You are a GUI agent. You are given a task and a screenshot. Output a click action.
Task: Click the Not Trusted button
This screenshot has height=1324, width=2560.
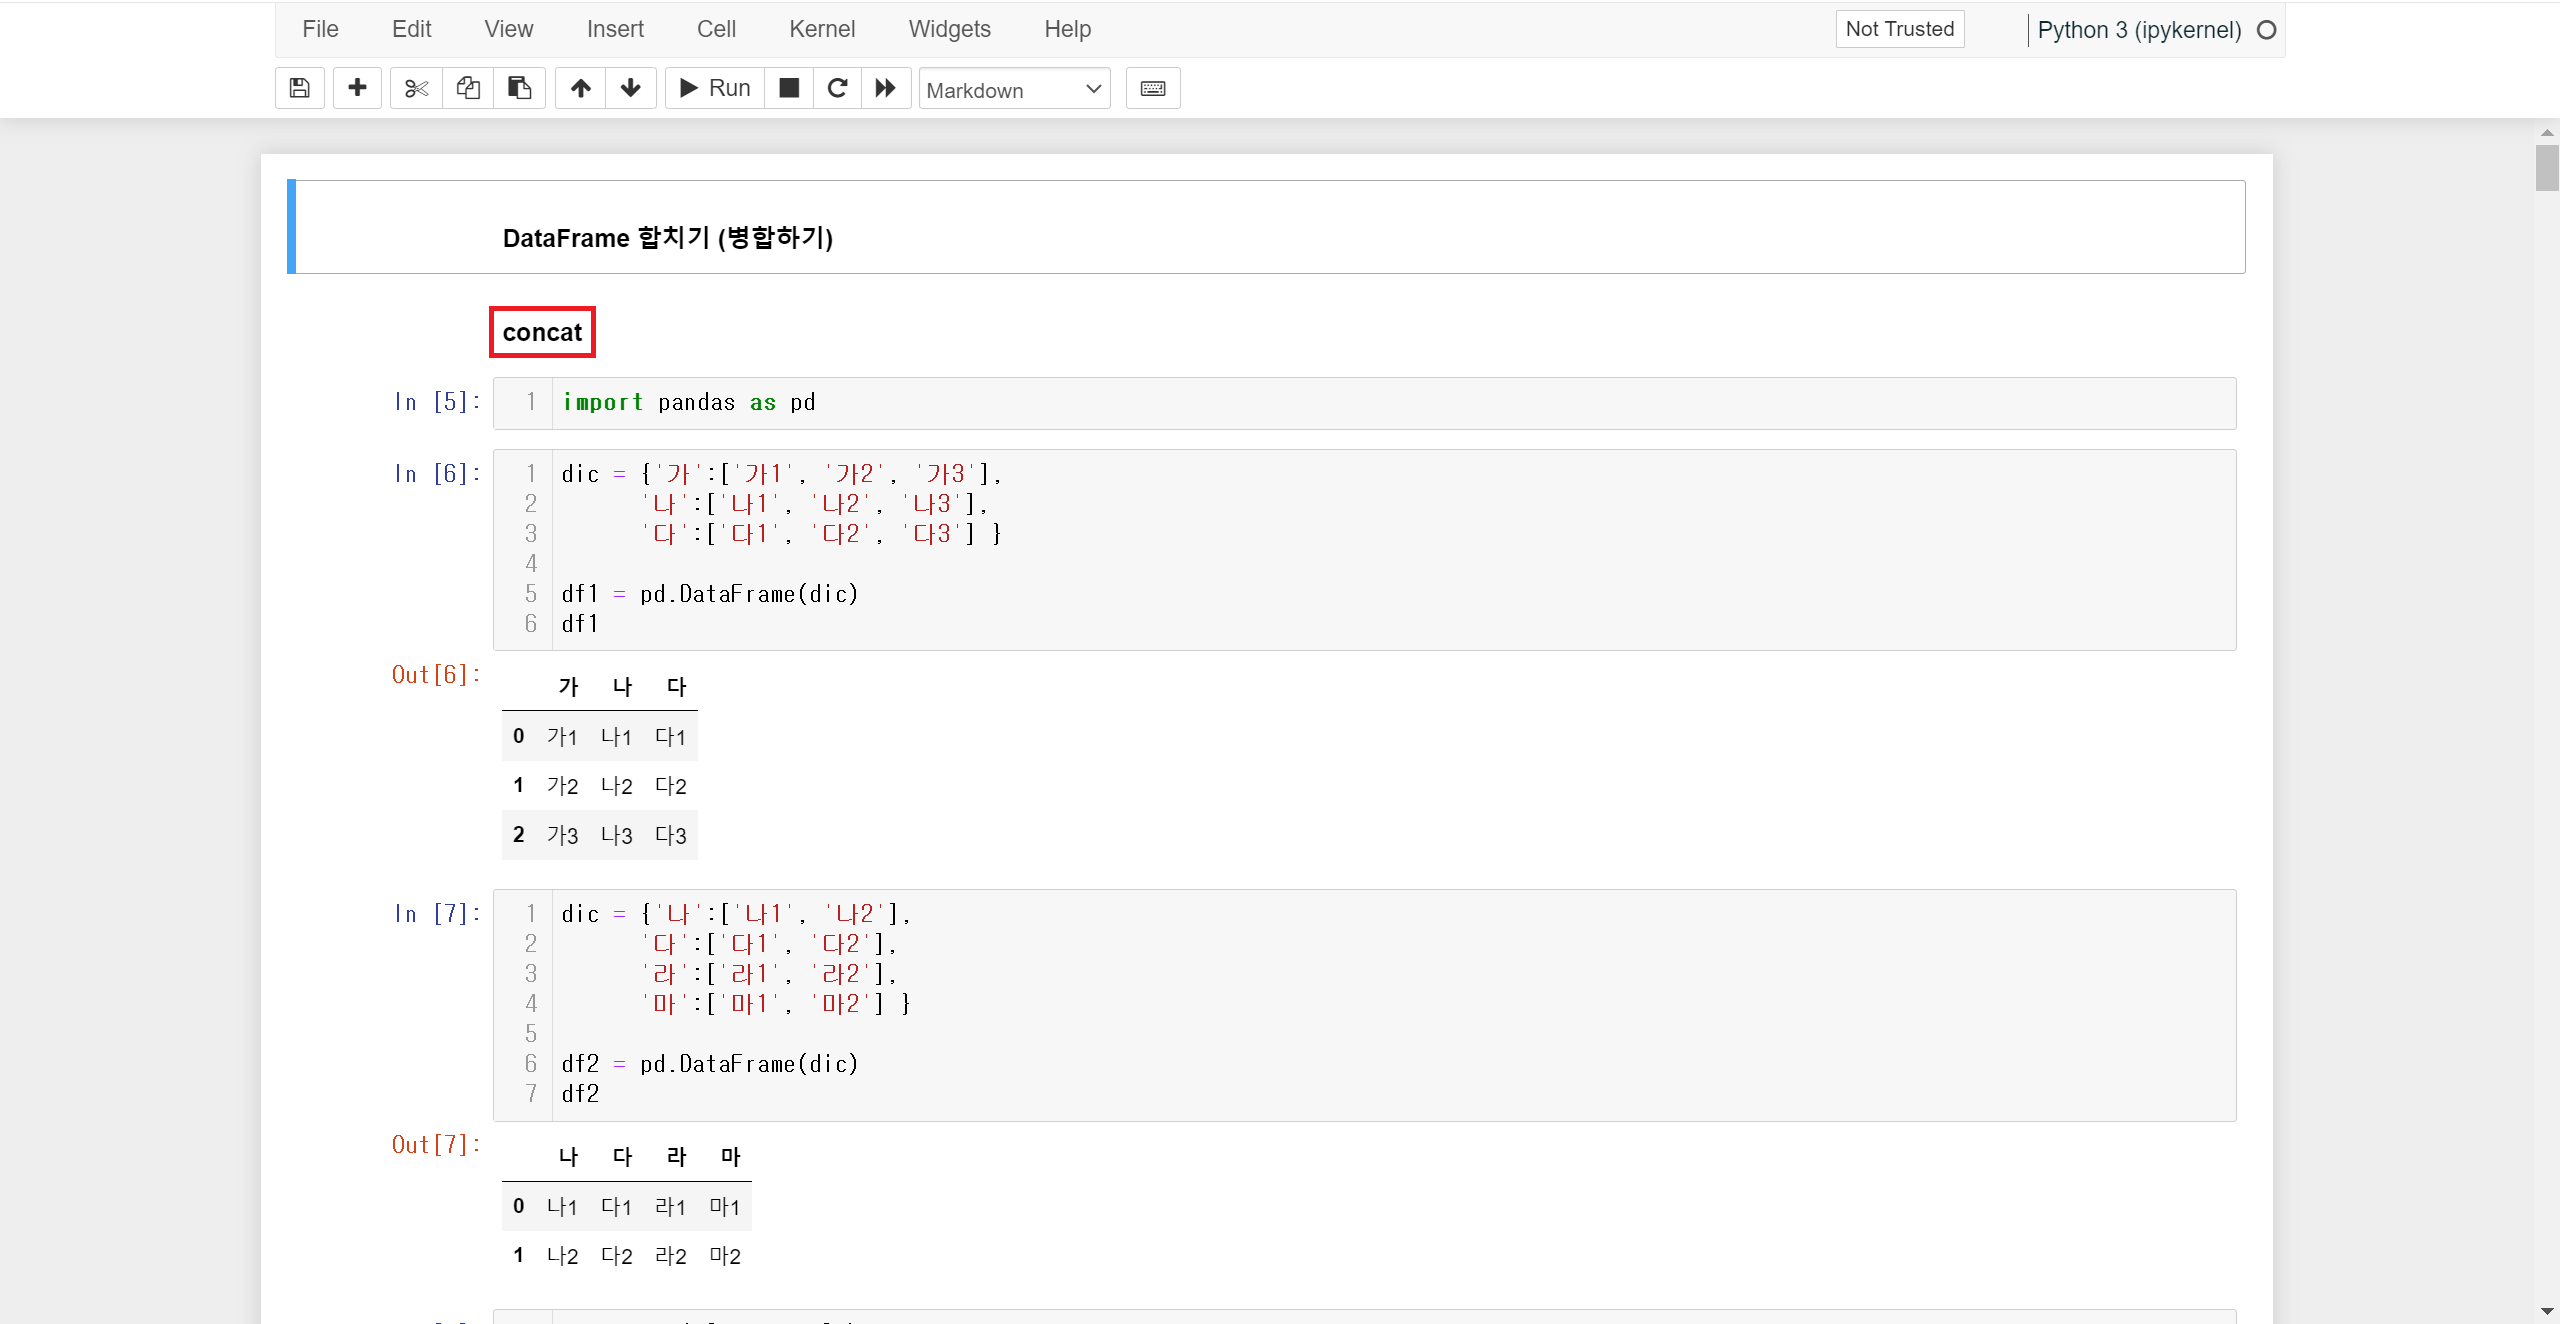pyautogui.click(x=1899, y=29)
